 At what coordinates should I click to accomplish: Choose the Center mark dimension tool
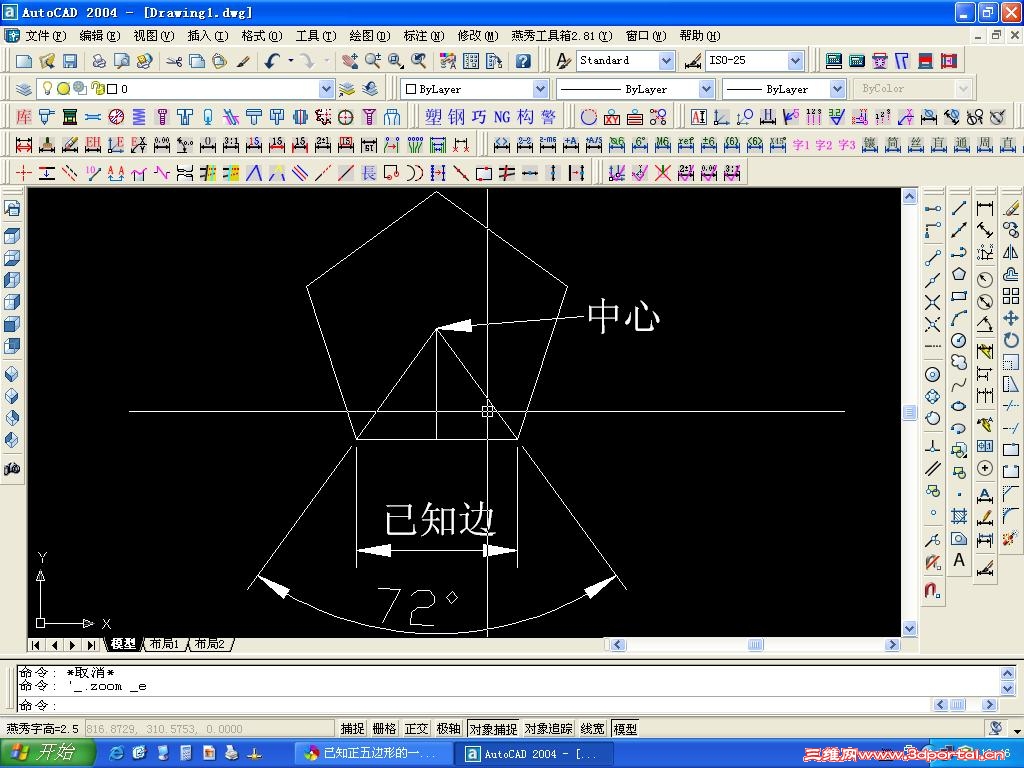[985, 468]
